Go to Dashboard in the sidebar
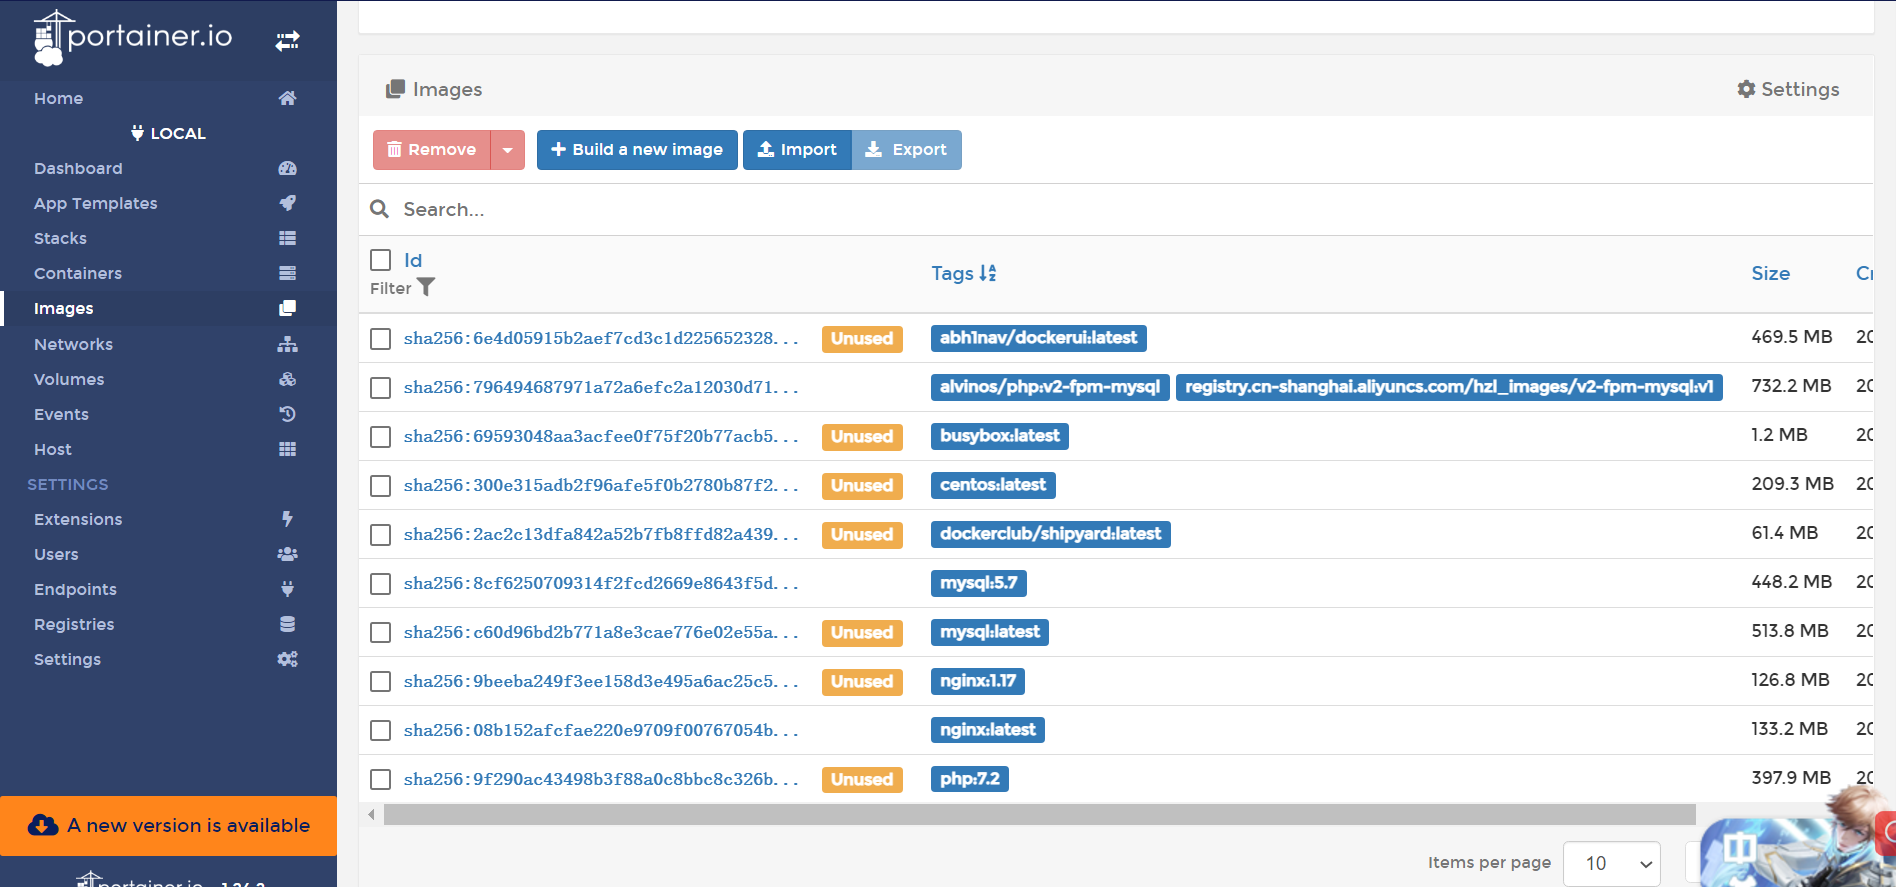Image resolution: width=1896 pixels, height=887 pixels. 78,168
